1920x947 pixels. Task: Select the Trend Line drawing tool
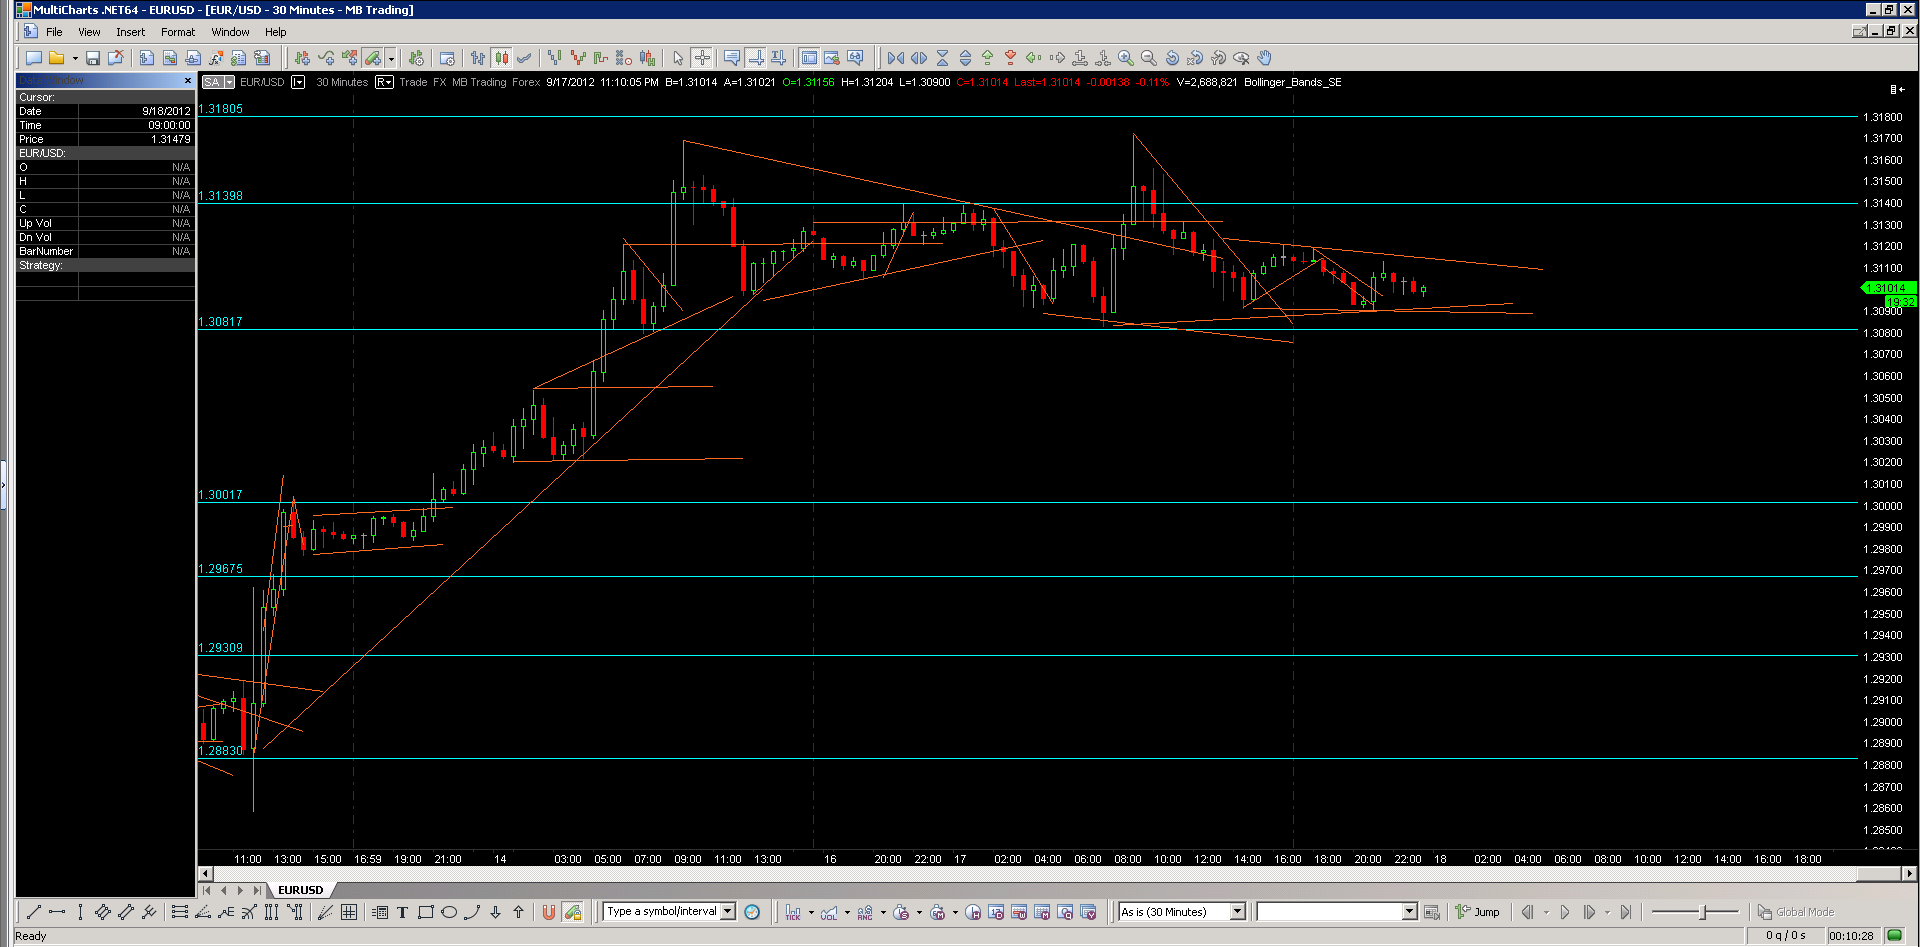[x=33, y=912]
